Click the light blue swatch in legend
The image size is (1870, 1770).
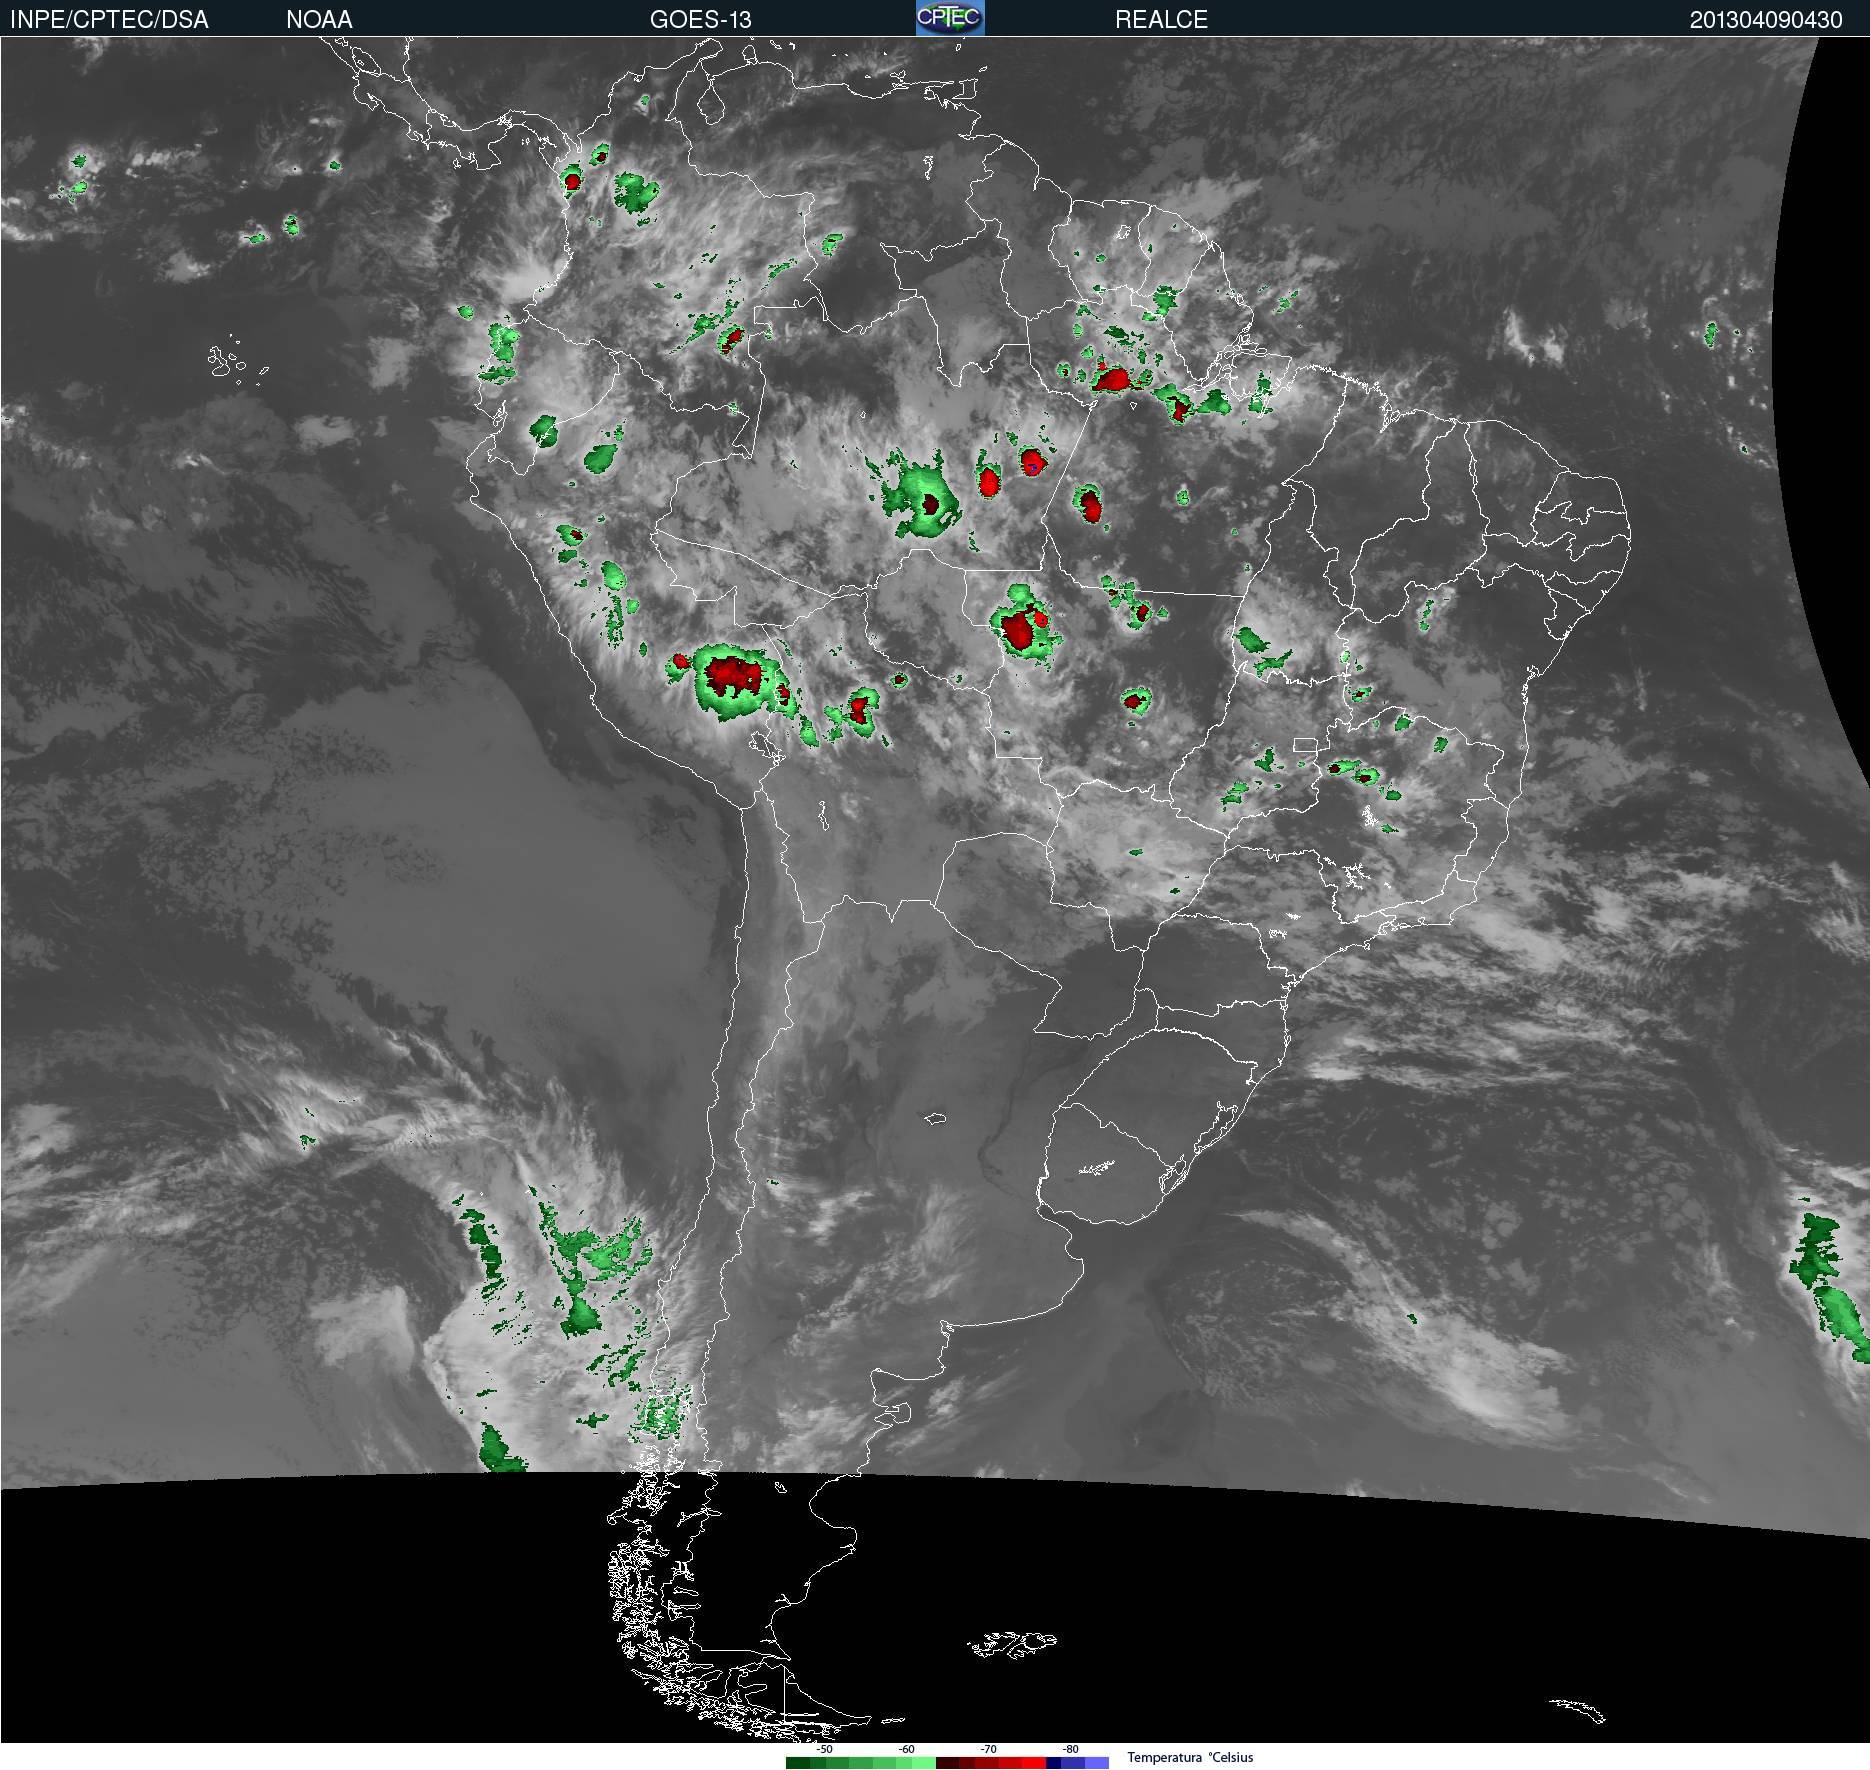[1097, 1762]
